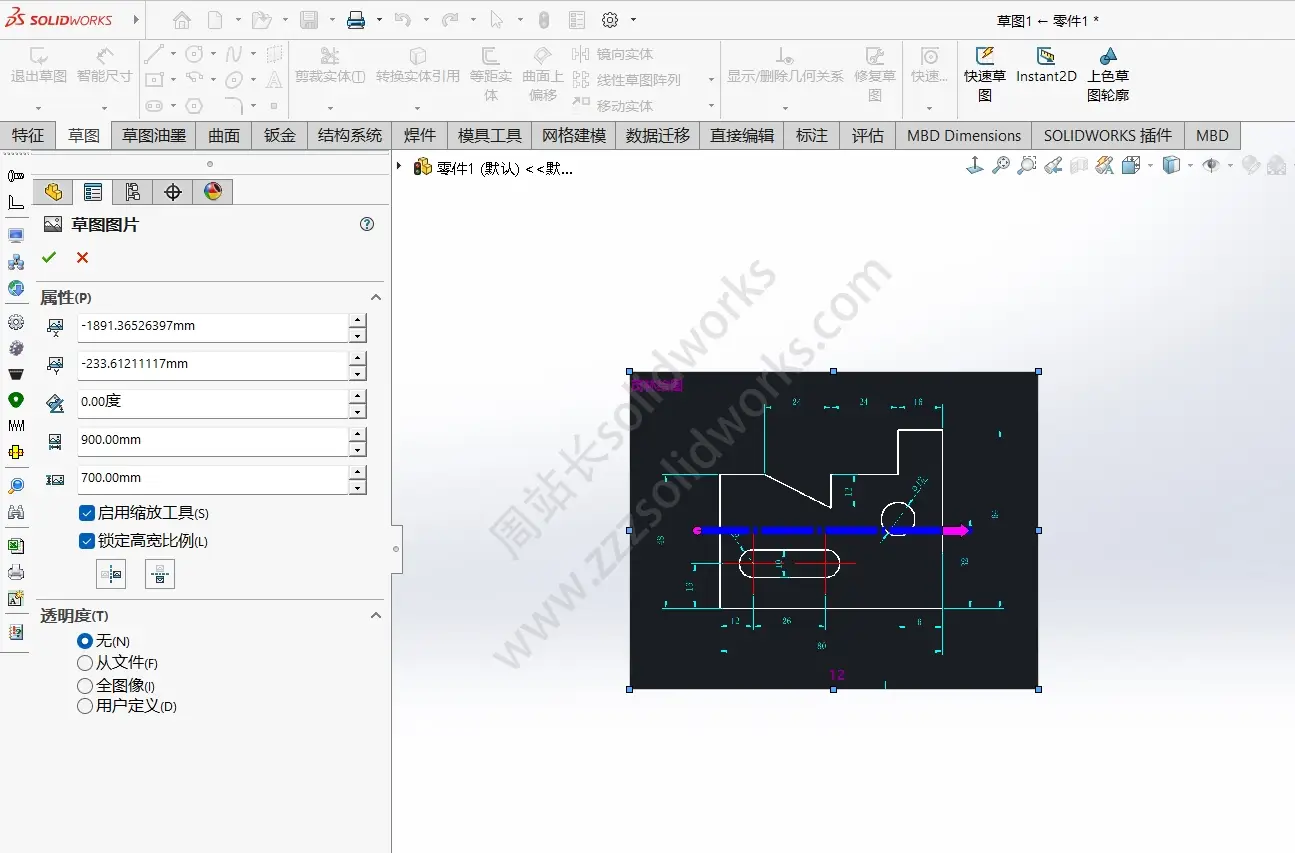Viewport: 1295px width, 853px height.
Task: Click the Save floppy disk icon
Action: click(309, 20)
